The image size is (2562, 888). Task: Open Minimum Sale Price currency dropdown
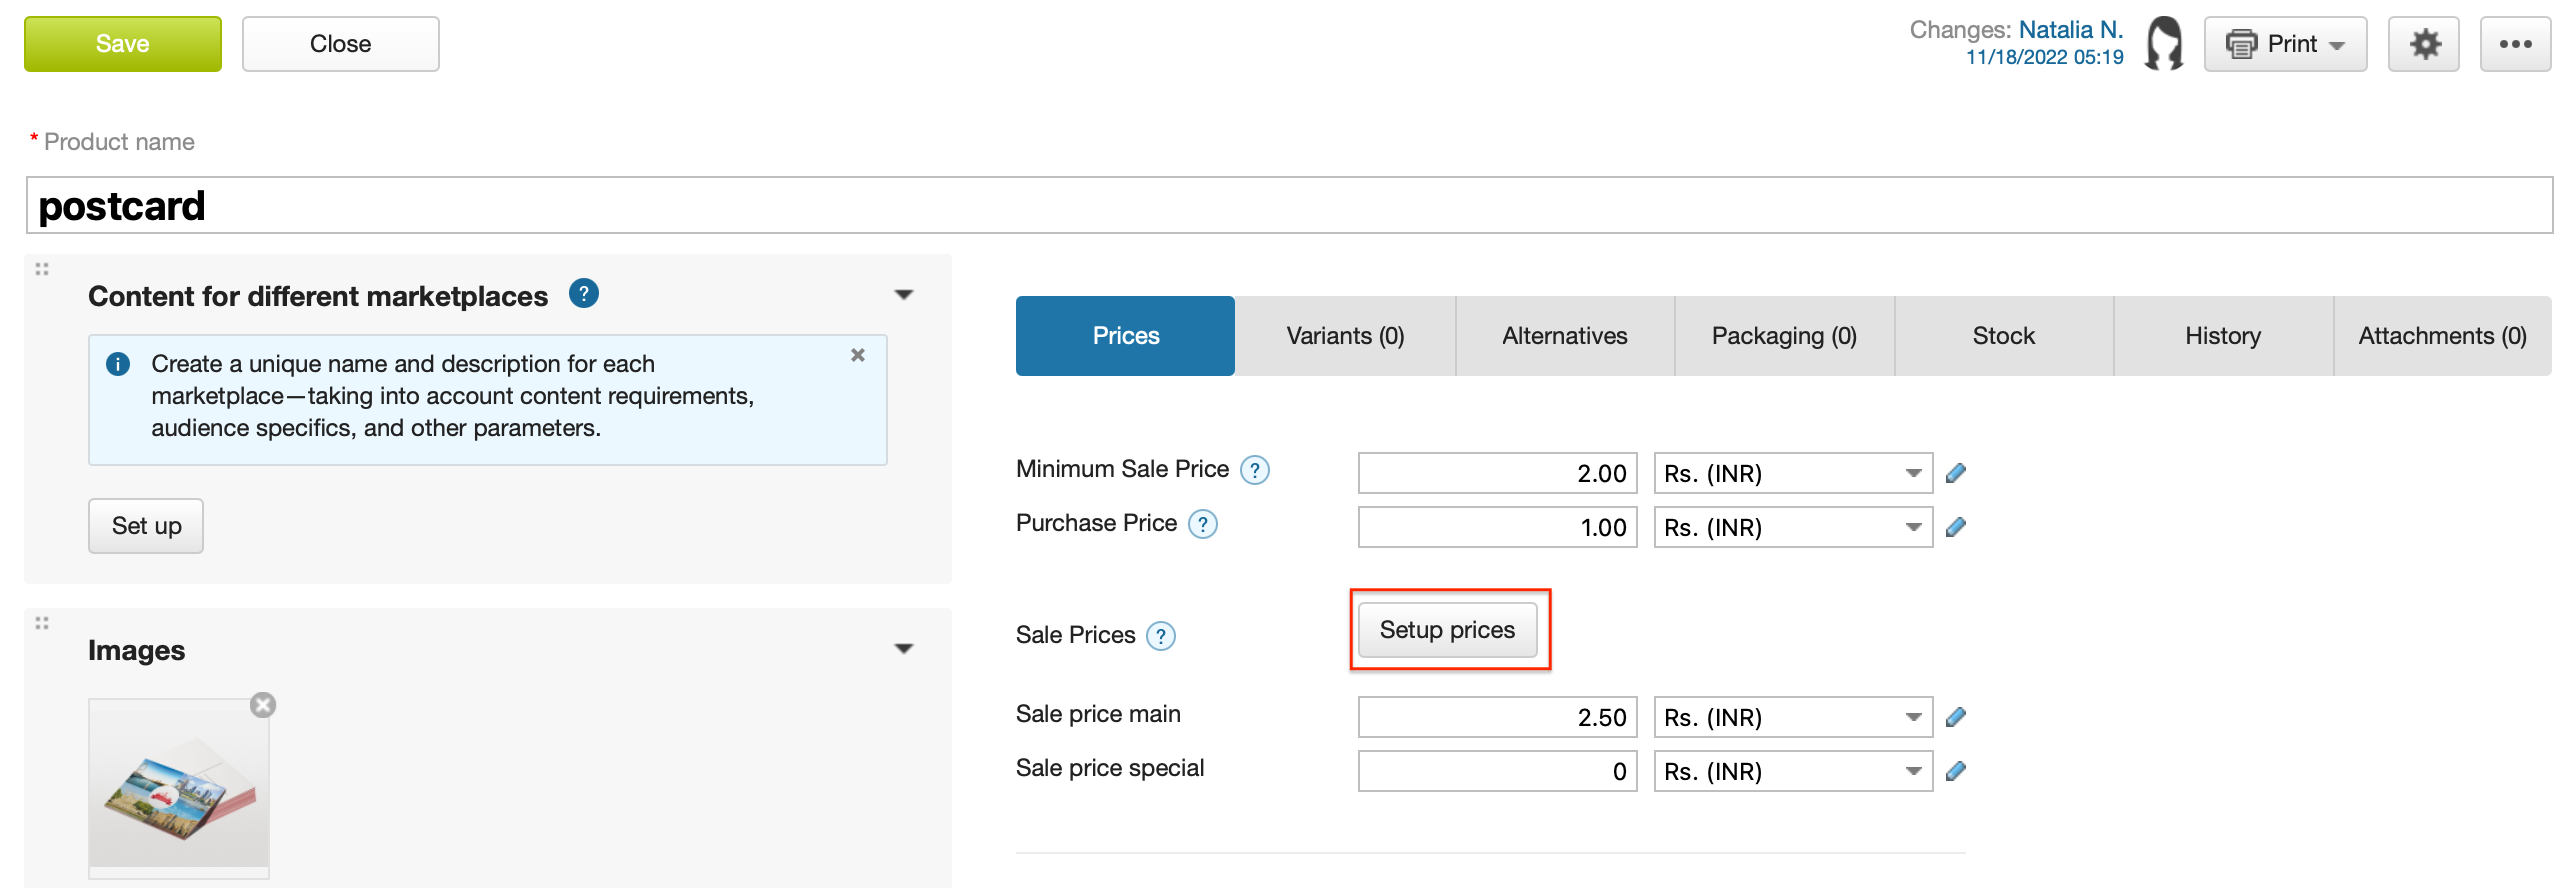coord(1793,473)
